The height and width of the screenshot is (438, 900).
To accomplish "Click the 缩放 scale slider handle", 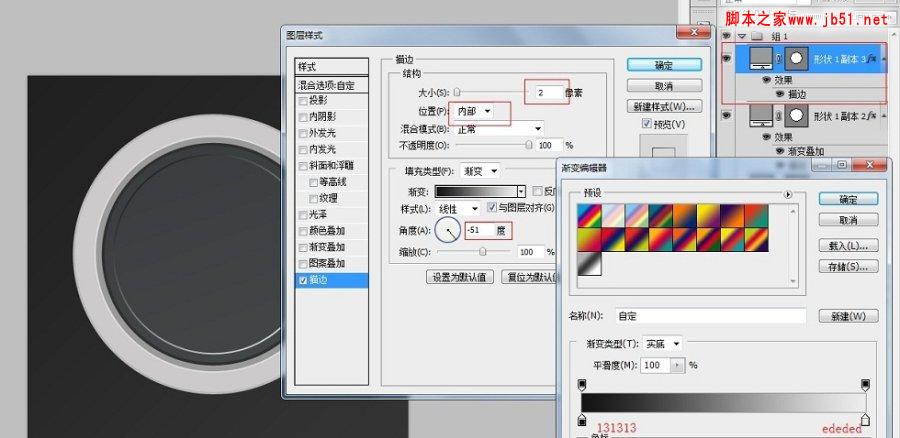I will pos(483,251).
